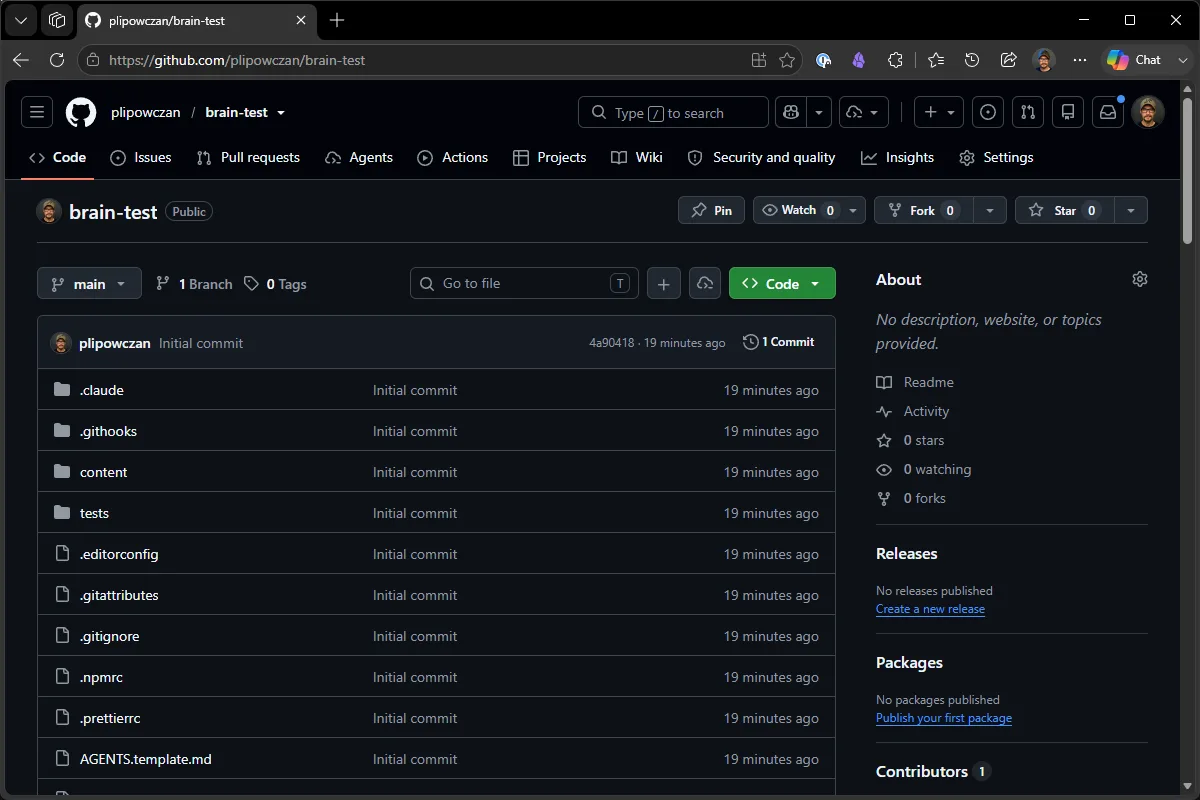The image size is (1200, 800).
Task: Open the repository Settings tab
Action: tap(996, 157)
